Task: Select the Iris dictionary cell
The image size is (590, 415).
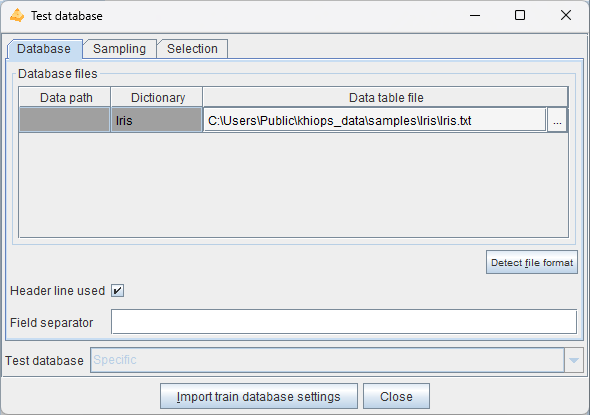Action: 156,120
